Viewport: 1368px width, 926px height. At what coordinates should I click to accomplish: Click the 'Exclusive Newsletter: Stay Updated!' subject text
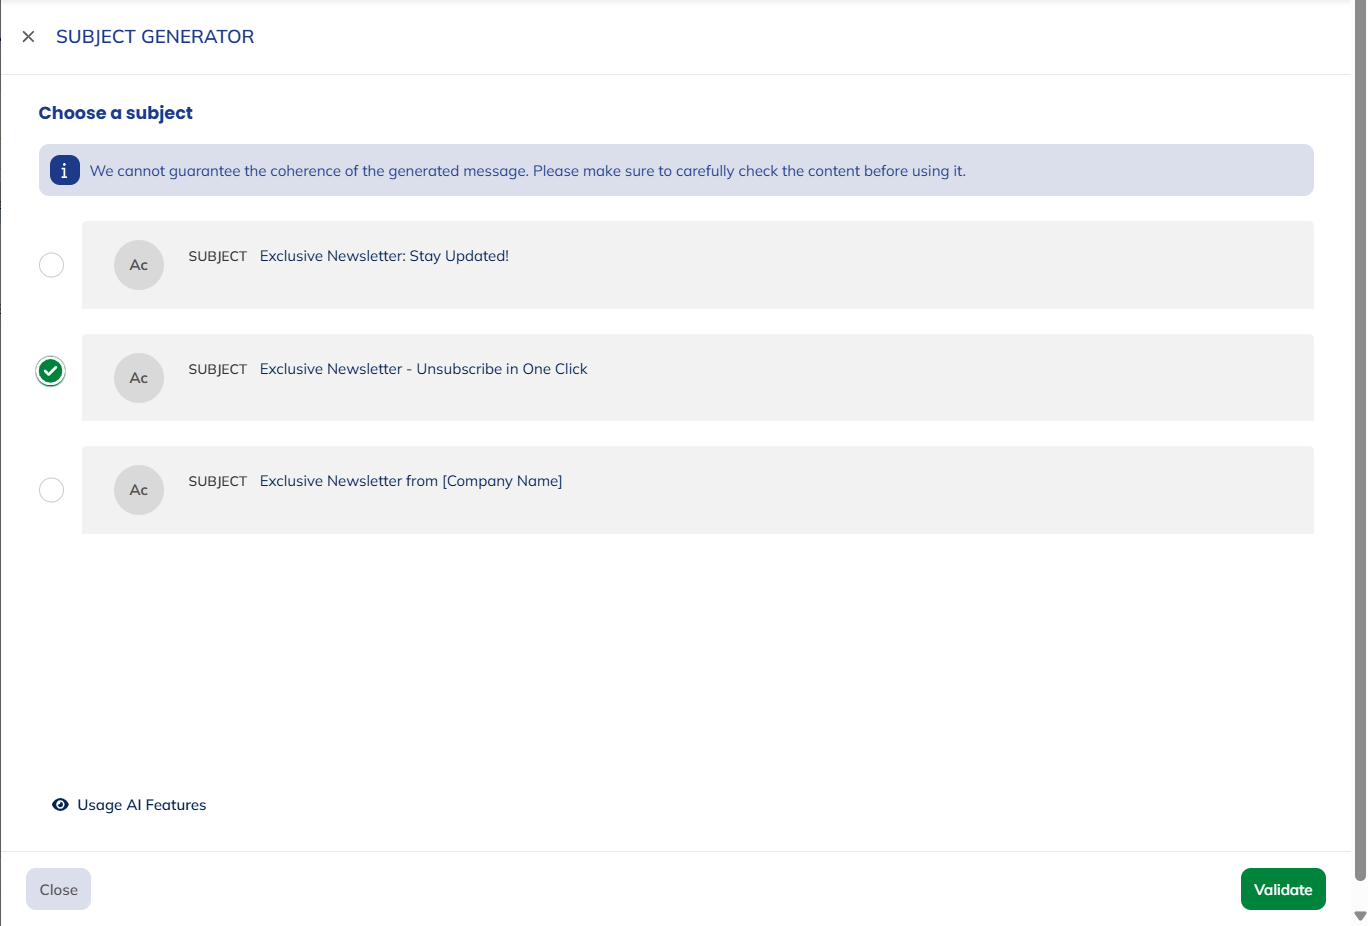pyautogui.click(x=384, y=256)
